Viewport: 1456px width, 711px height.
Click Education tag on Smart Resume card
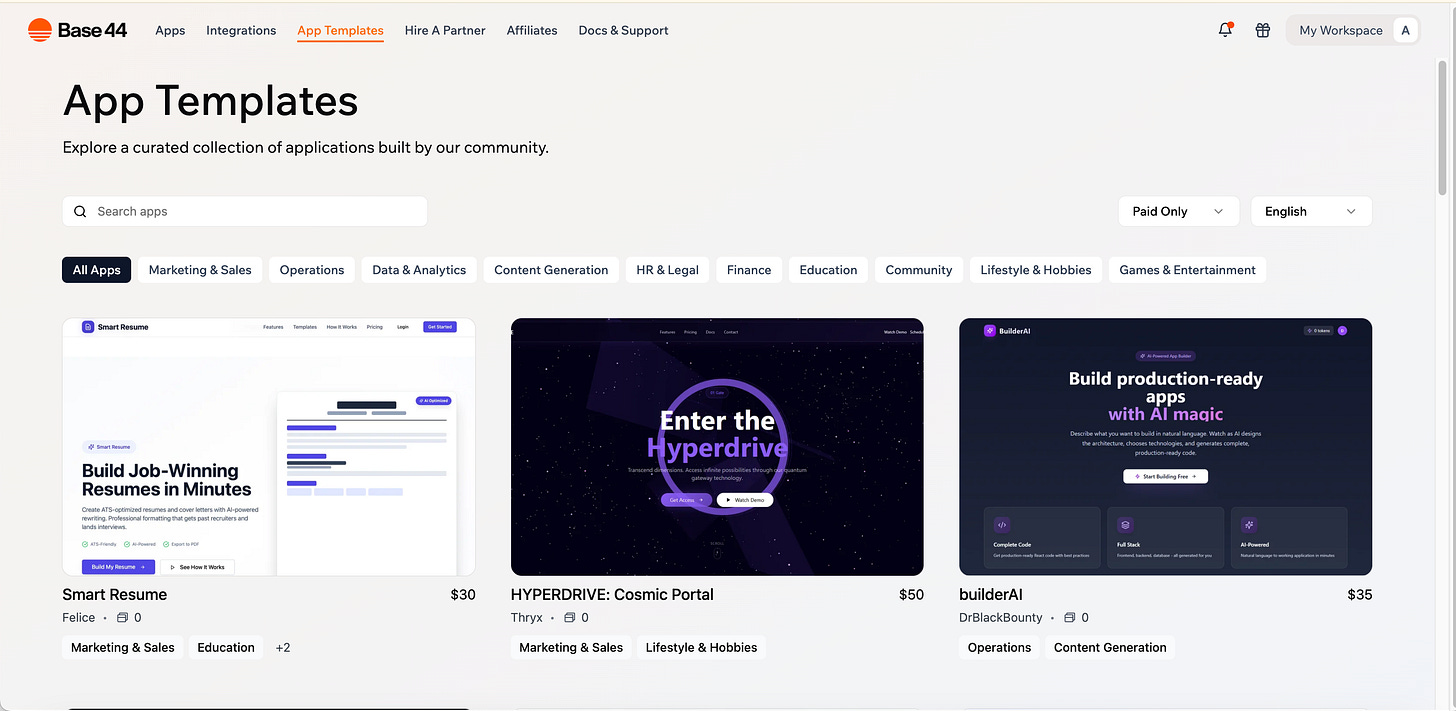point(226,647)
